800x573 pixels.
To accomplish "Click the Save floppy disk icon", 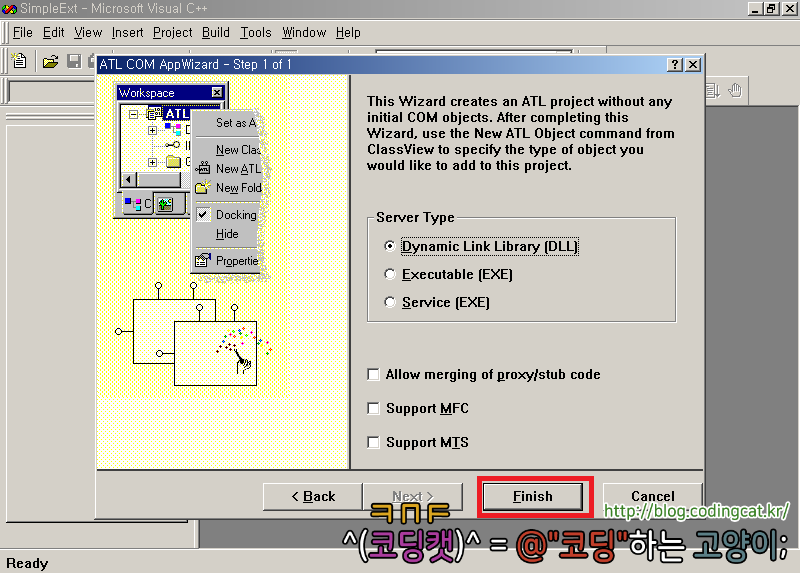I will [74, 62].
